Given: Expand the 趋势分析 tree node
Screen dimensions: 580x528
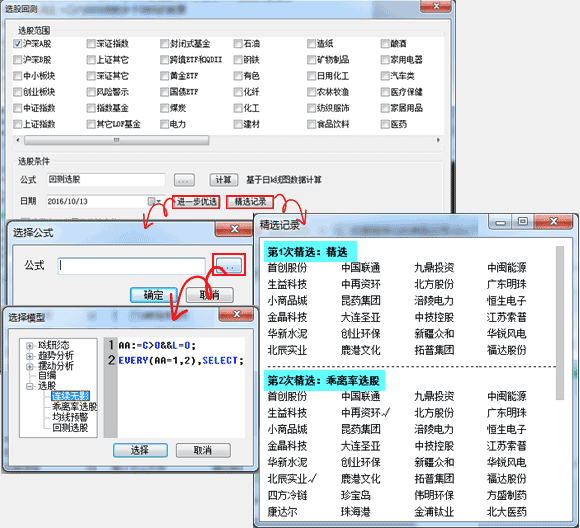Looking at the screenshot, I should click(x=30, y=356).
